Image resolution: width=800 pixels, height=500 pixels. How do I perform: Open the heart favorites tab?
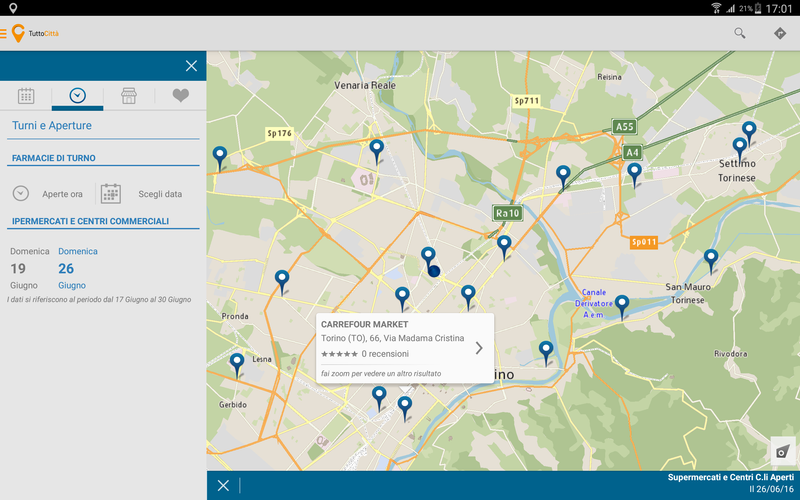pyautogui.click(x=181, y=95)
